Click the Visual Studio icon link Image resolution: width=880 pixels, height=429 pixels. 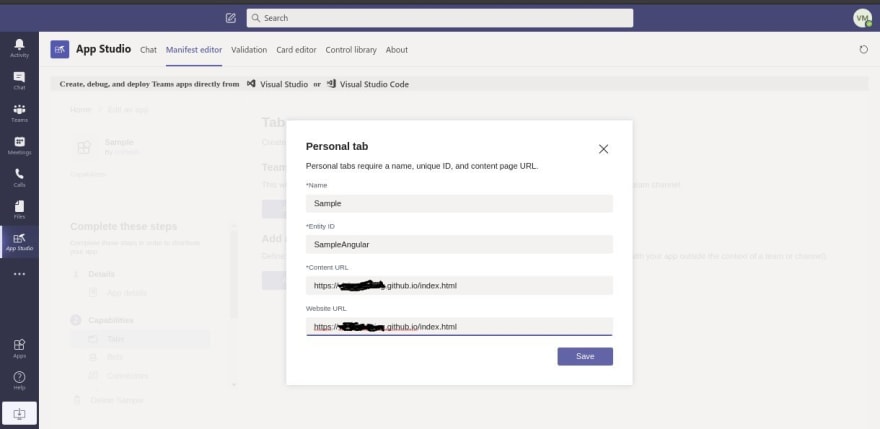pyautogui.click(x=251, y=84)
